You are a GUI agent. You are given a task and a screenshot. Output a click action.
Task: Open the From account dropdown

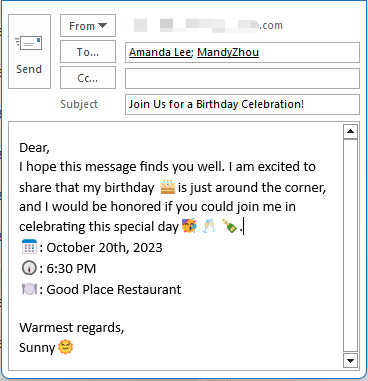click(x=88, y=26)
